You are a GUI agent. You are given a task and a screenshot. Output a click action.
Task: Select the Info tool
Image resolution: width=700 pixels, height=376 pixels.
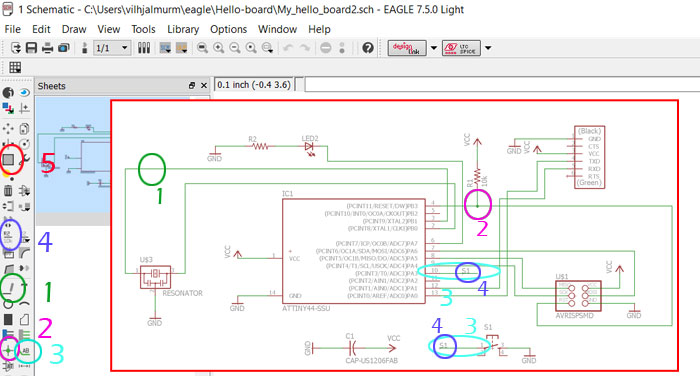[8, 92]
